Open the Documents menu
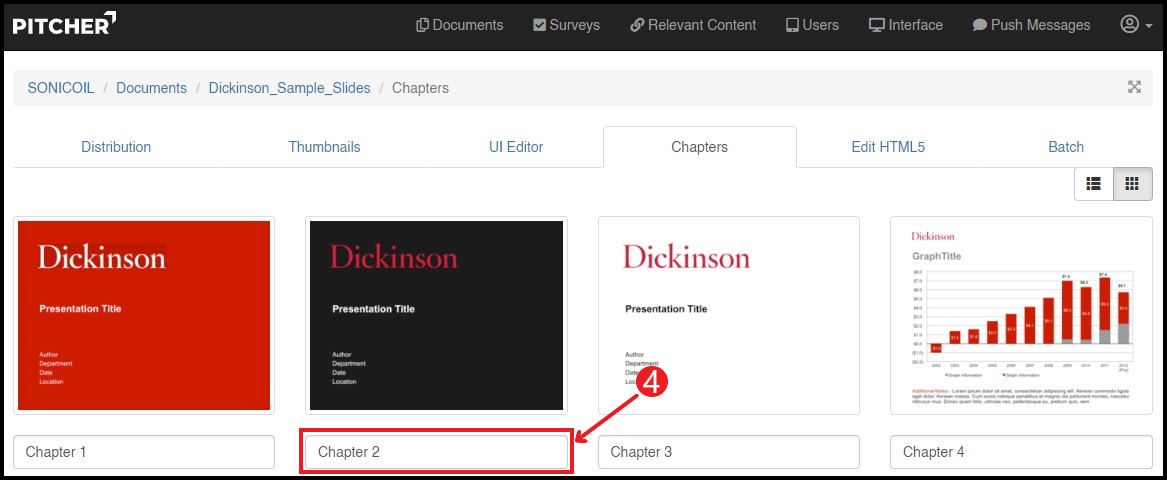Image resolution: width=1167 pixels, height=480 pixels. coord(459,25)
